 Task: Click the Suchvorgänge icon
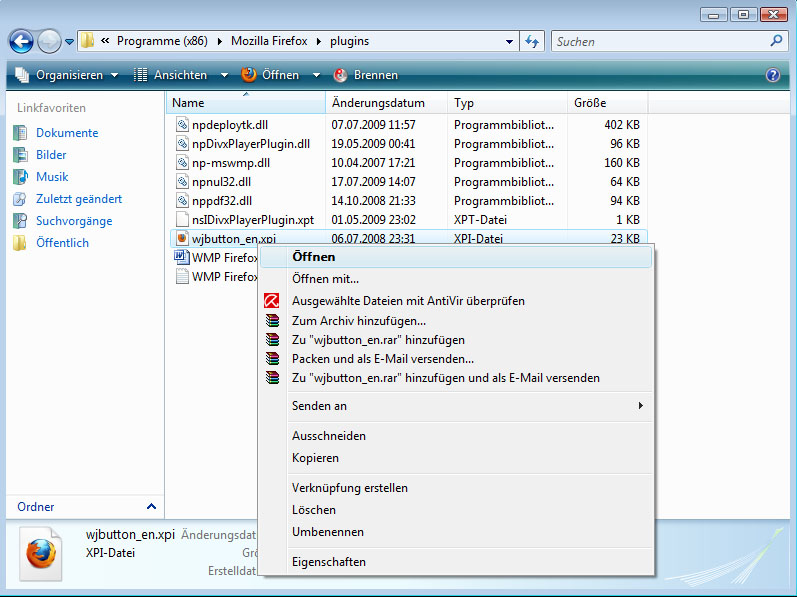click(x=20, y=221)
